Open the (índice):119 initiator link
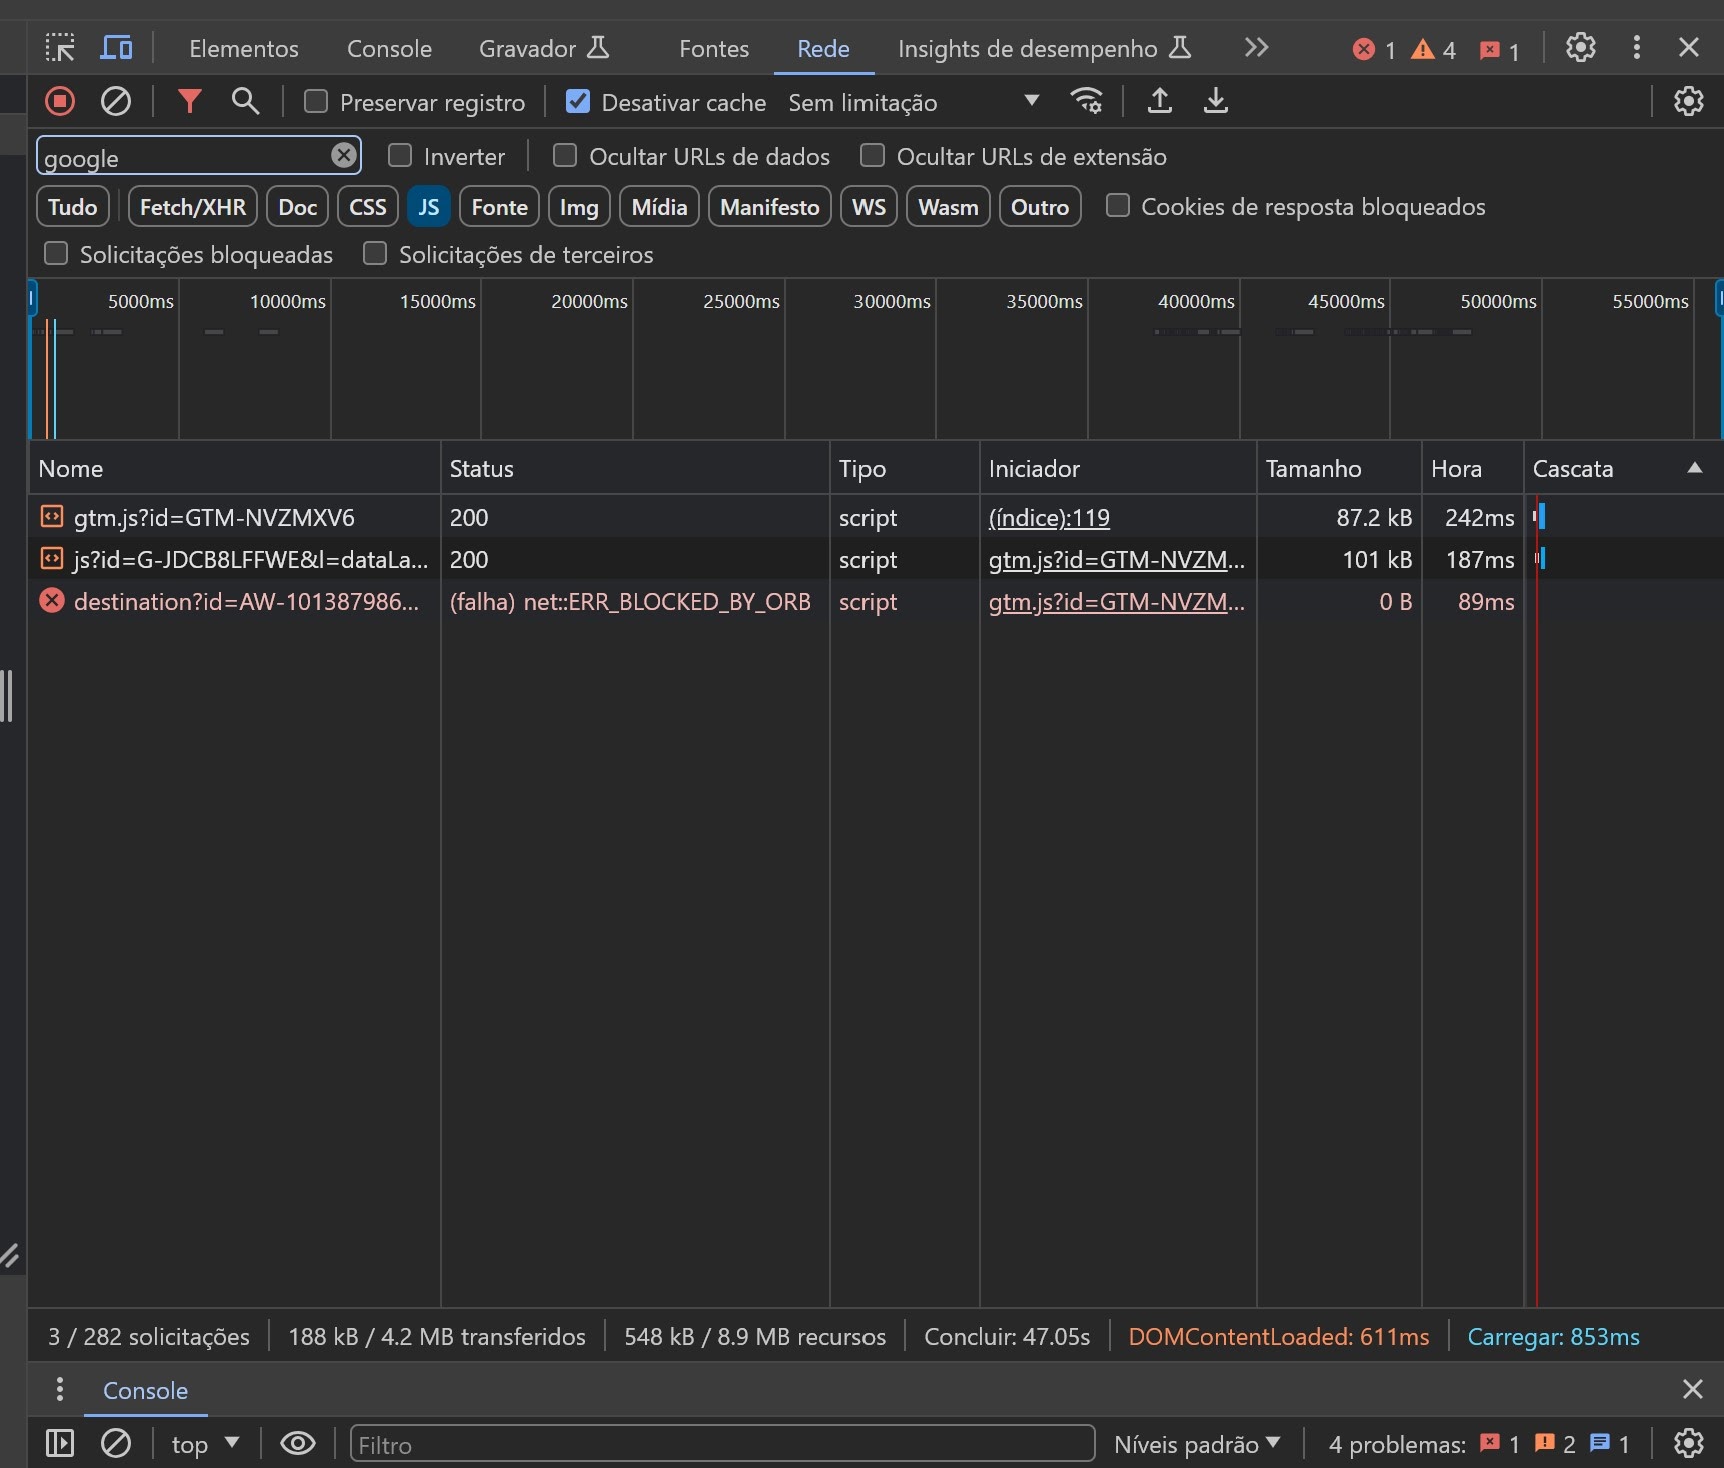 coord(1049,518)
